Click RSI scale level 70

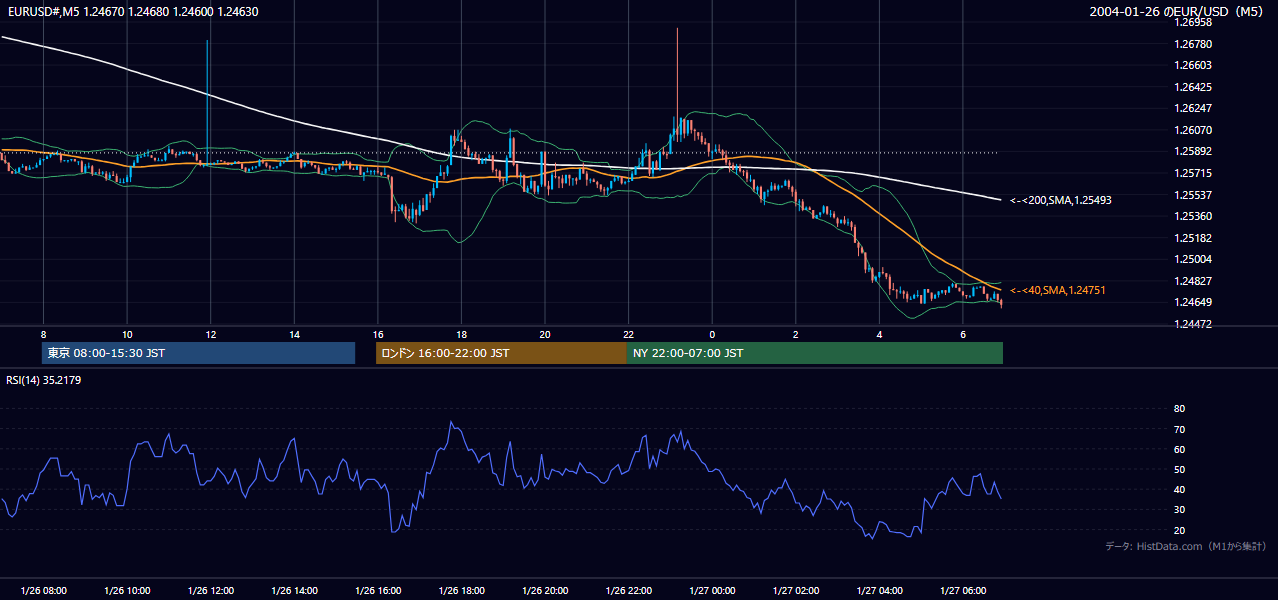point(1179,429)
